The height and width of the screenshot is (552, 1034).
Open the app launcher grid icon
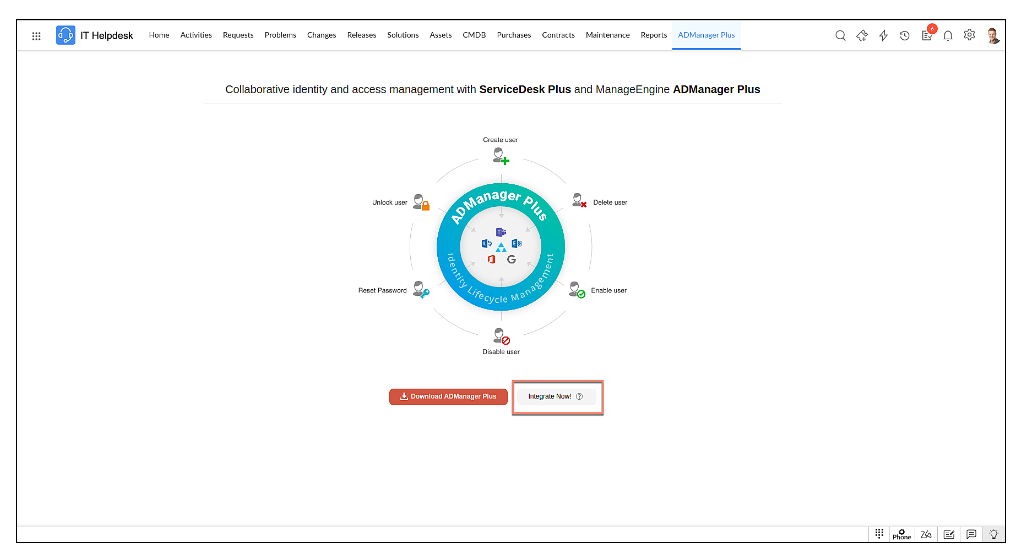pyautogui.click(x=36, y=36)
